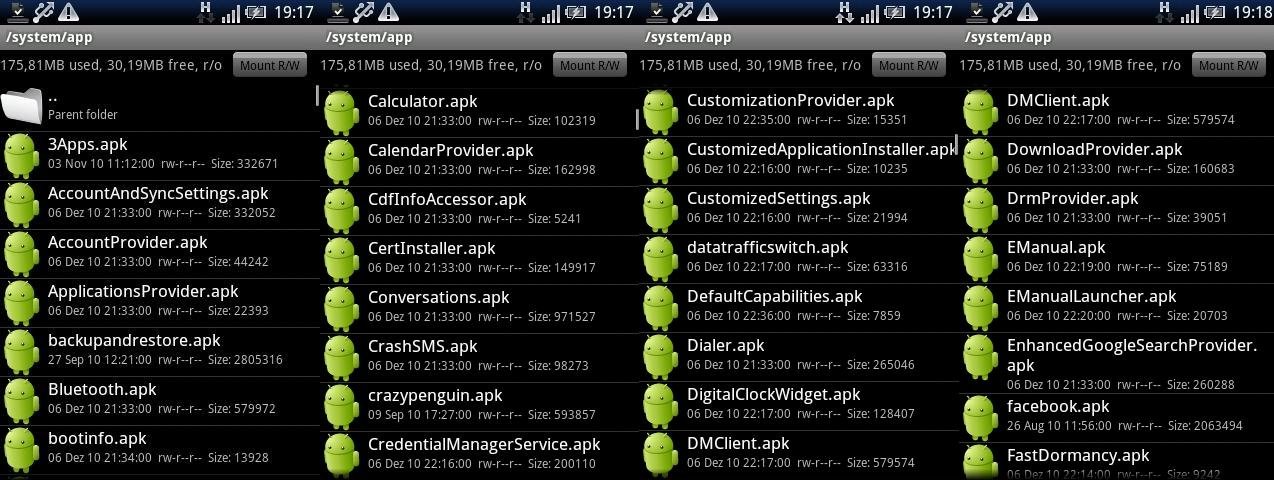Tap the Android icon beside 3Apps.apk
The width and height of the screenshot is (1274, 480).
tap(22, 155)
